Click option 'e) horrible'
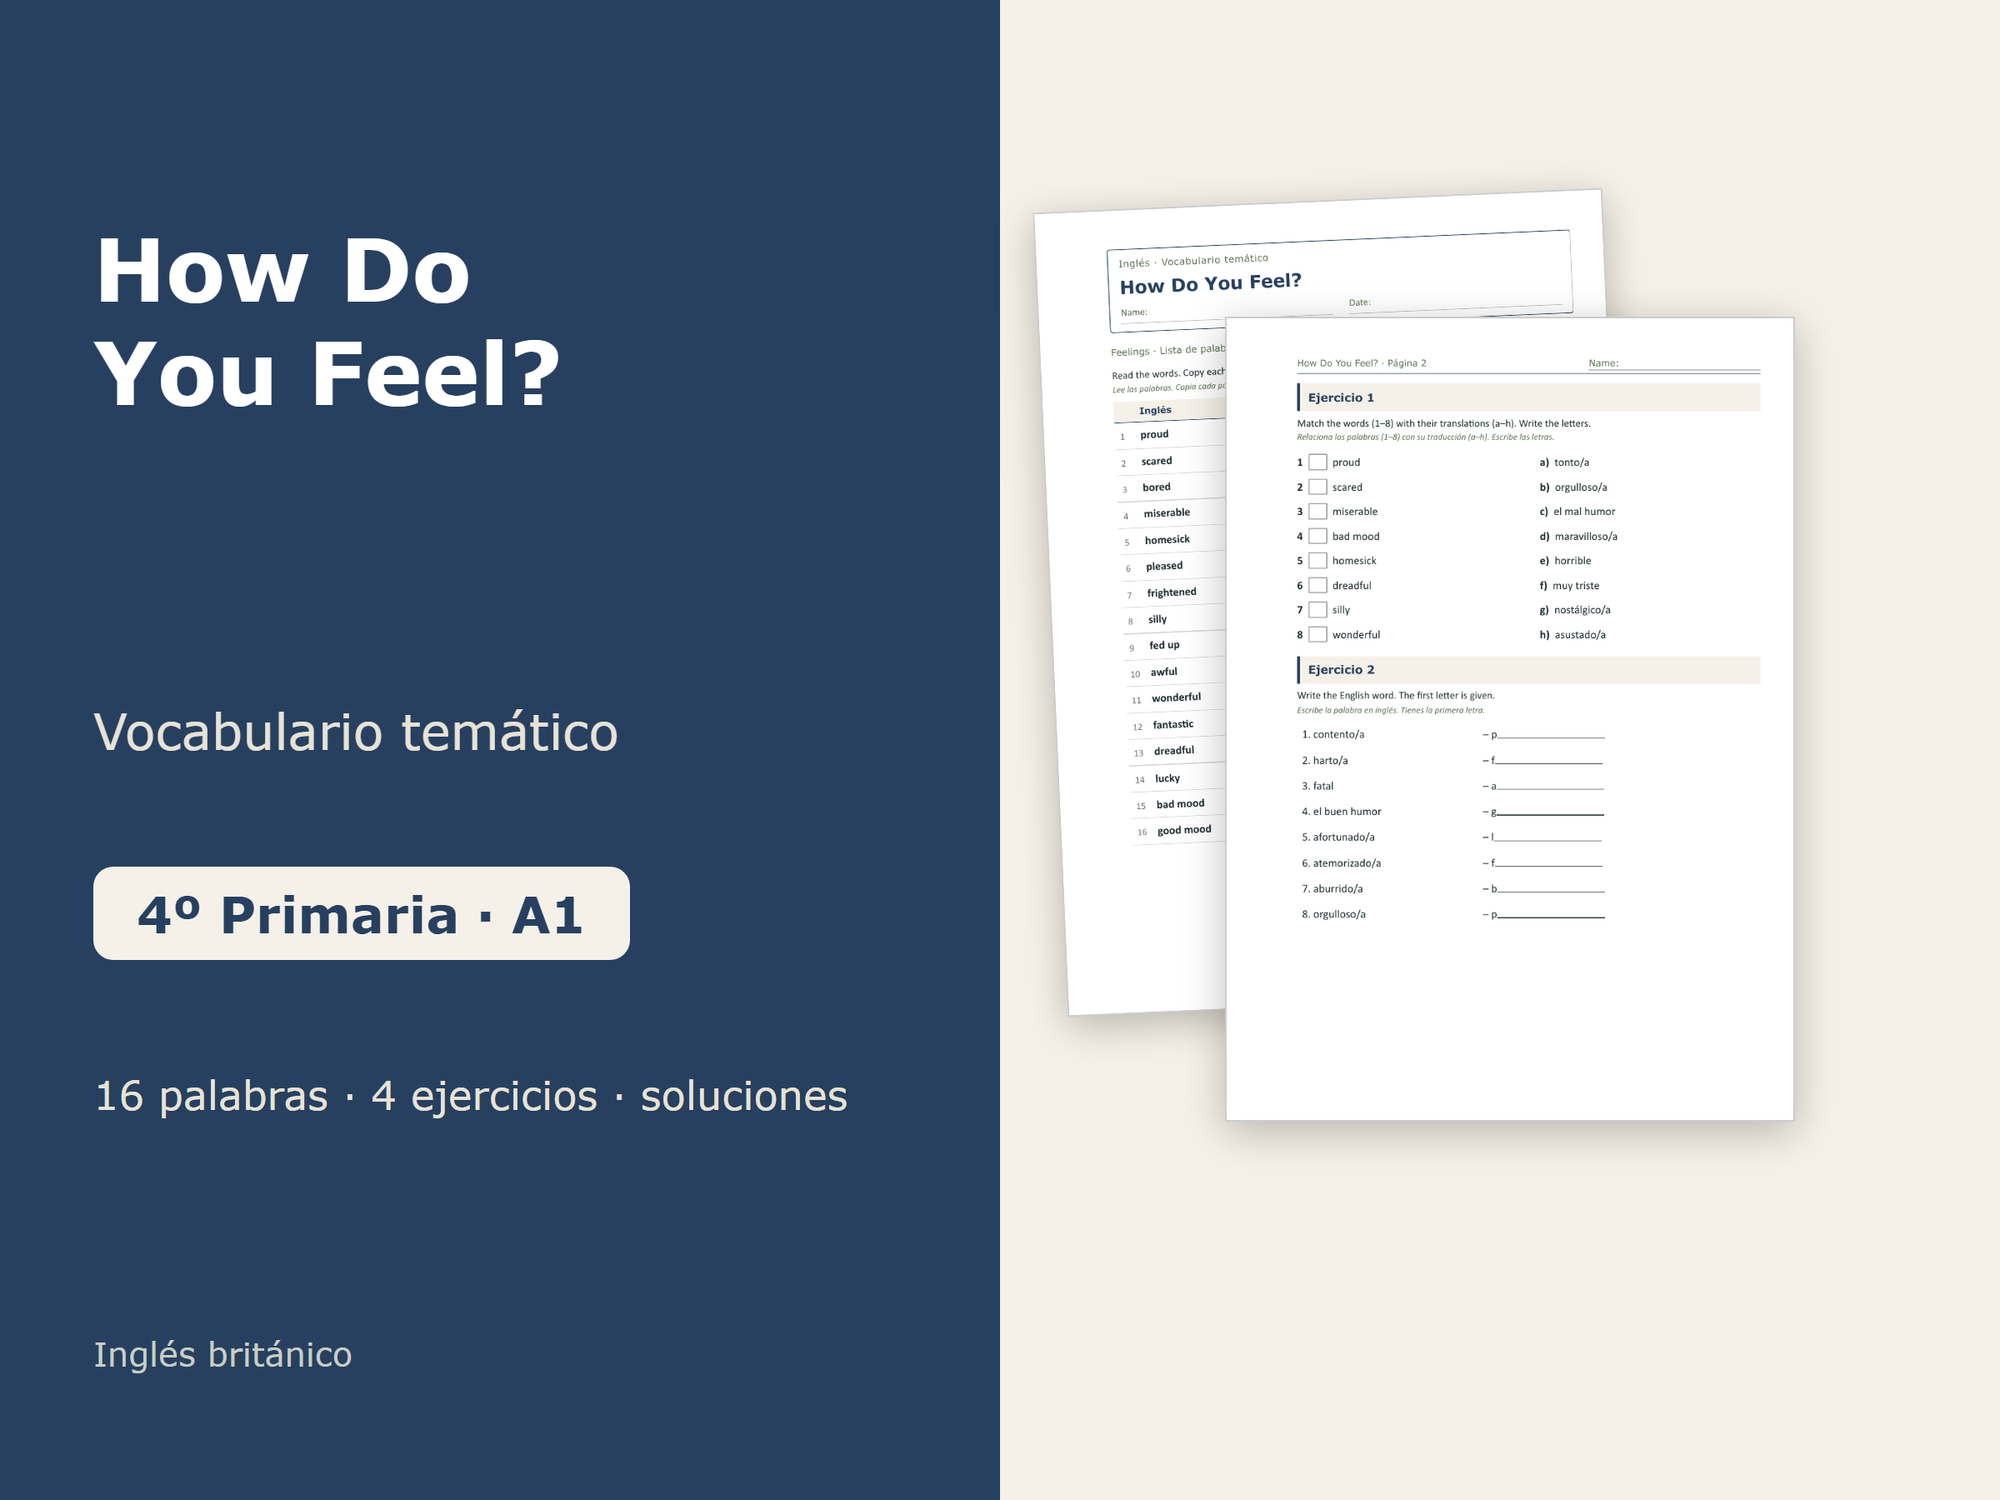The height and width of the screenshot is (1500, 2000). pos(1565,561)
